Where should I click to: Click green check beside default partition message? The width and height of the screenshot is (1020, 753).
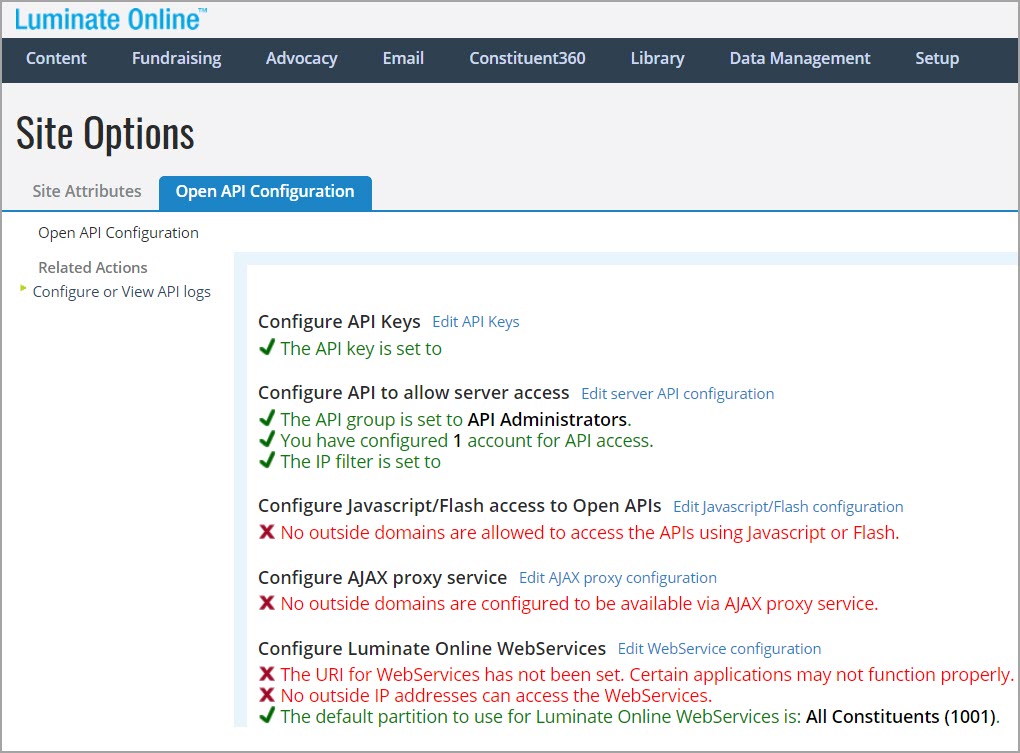tap(267, 715)
